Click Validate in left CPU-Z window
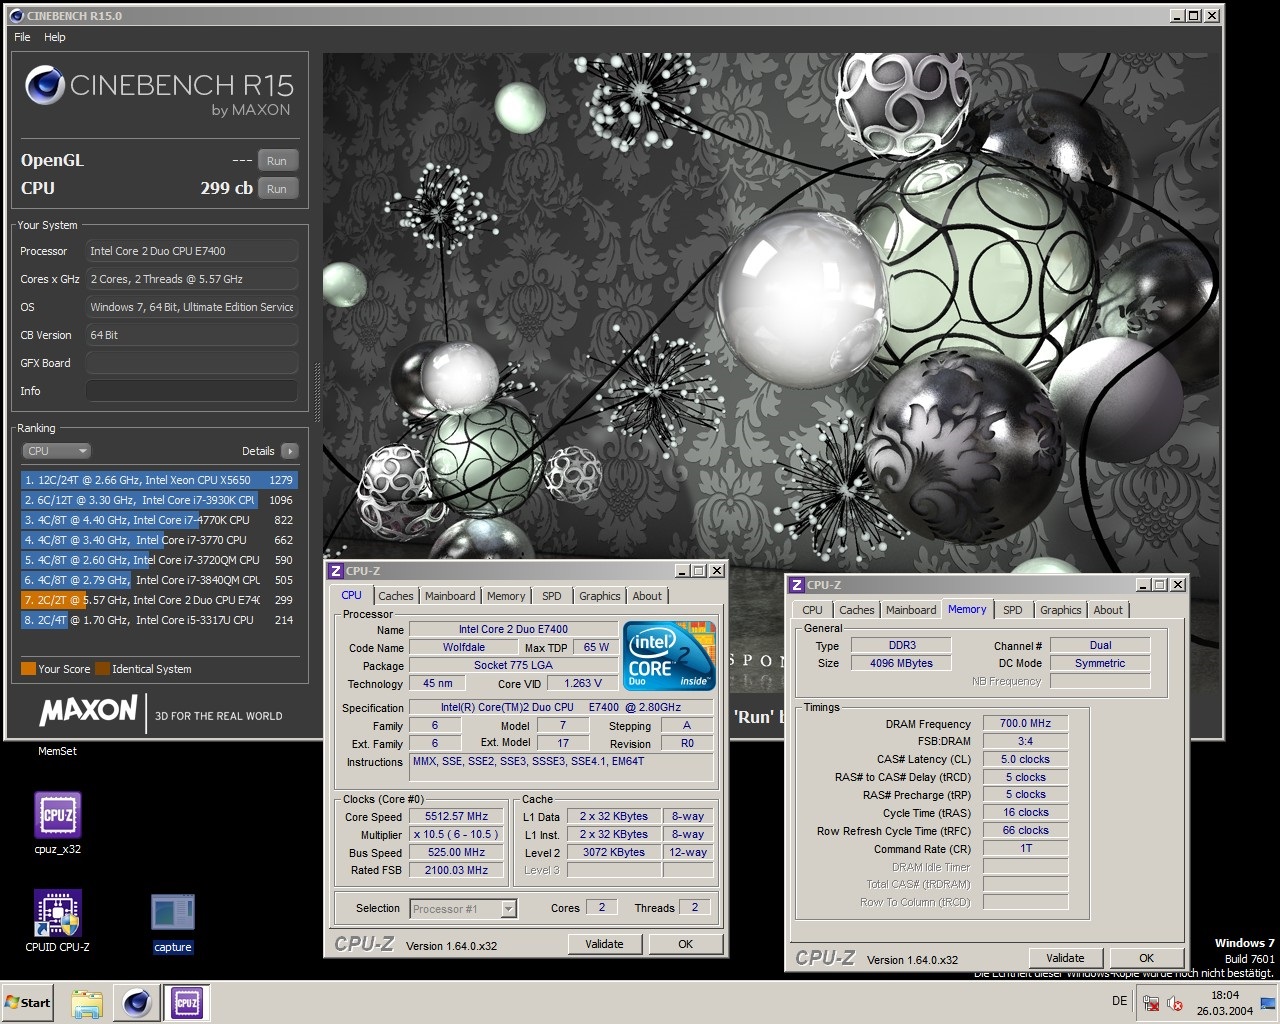 604,944
